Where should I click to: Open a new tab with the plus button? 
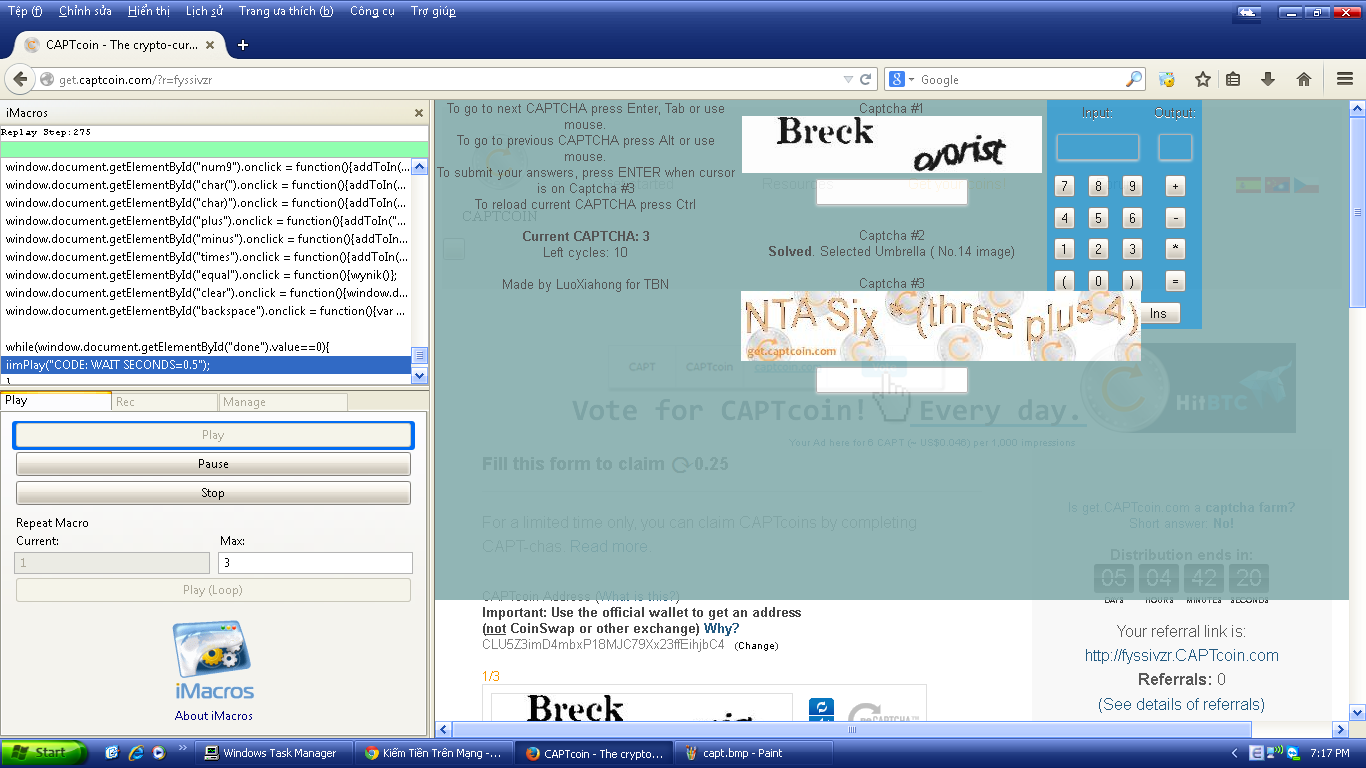tap(242, 45)
